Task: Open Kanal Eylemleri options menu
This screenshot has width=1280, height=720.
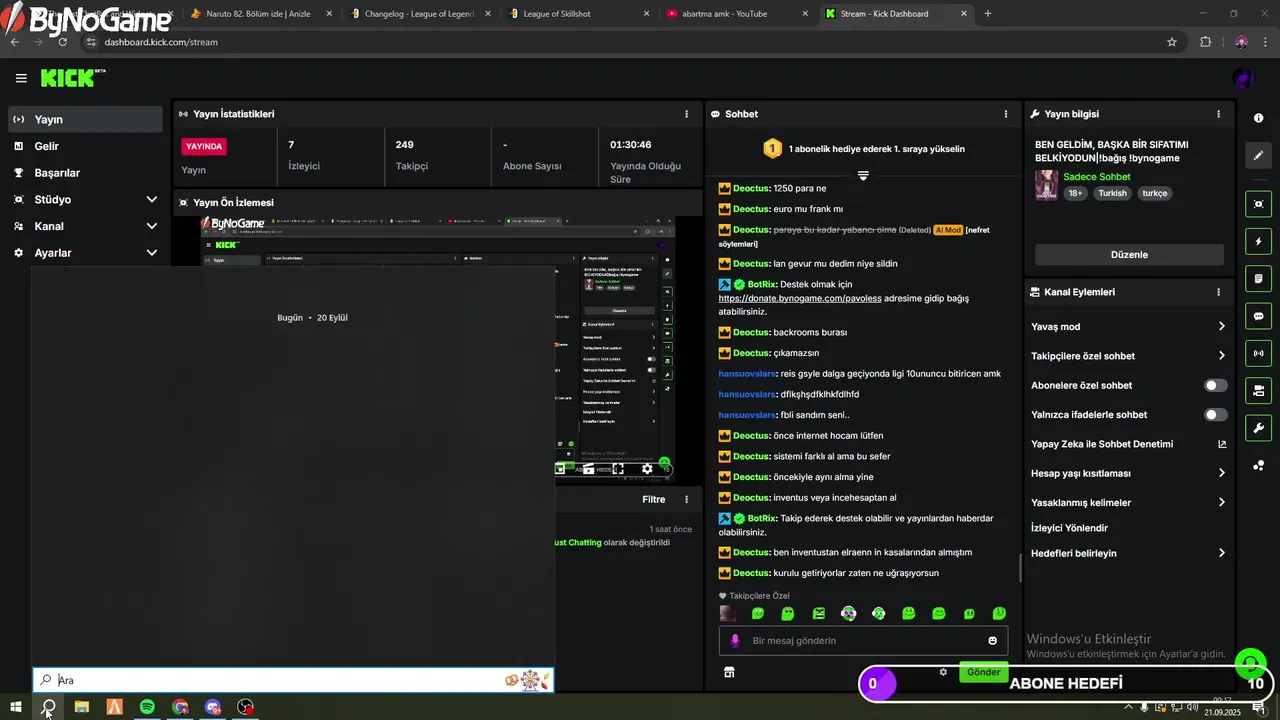Action: [1218, 292]
